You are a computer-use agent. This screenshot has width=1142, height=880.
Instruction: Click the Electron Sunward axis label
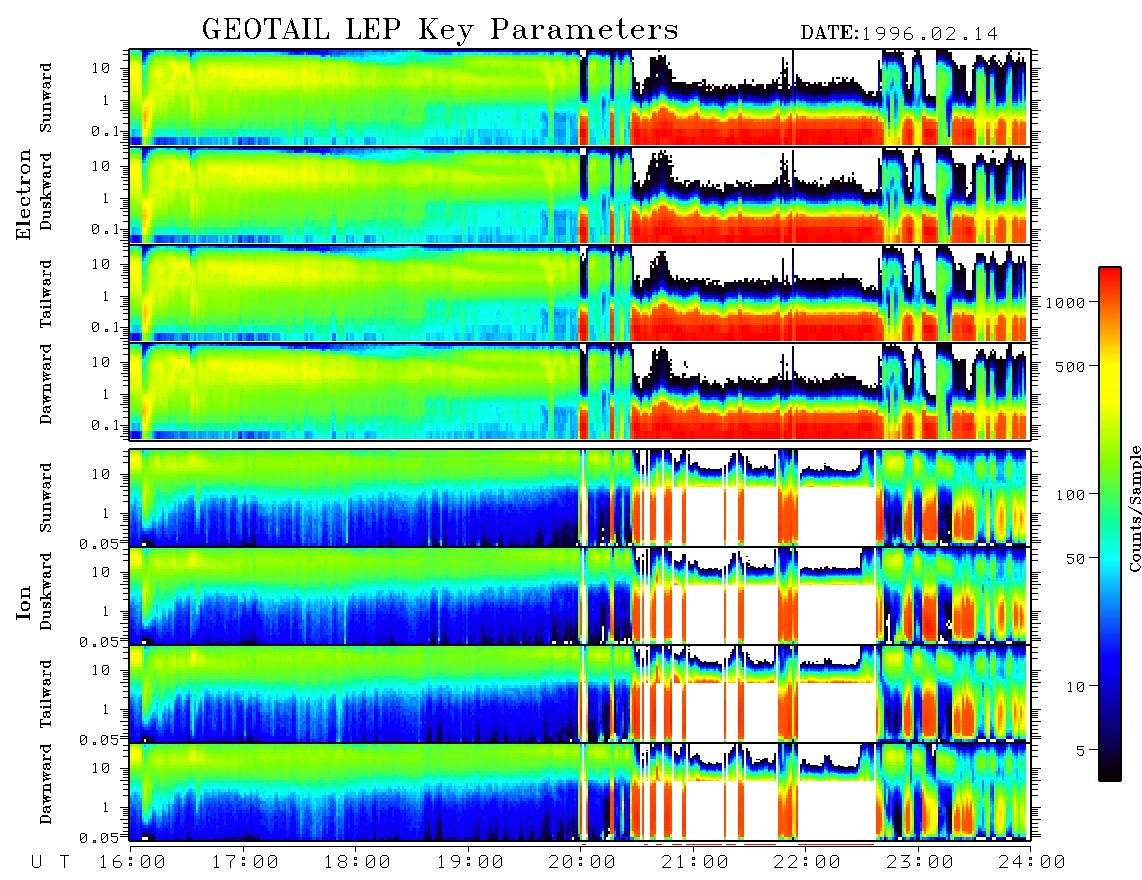[46, 98]
